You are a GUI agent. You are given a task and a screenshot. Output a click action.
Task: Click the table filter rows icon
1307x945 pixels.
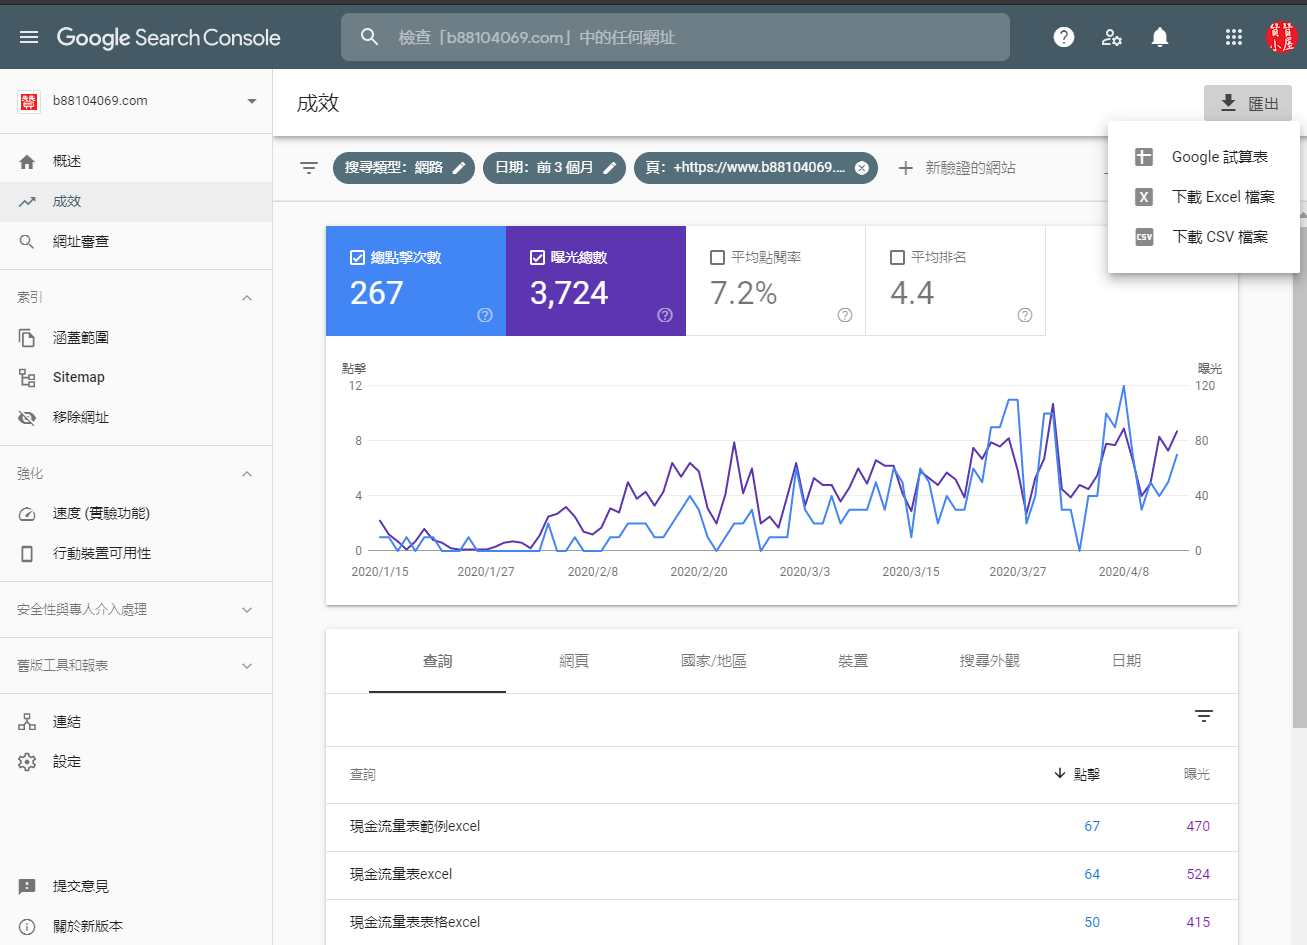click(x=1204, y=716)
